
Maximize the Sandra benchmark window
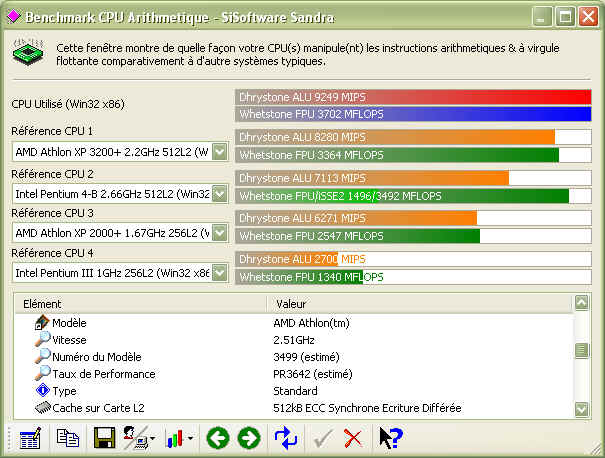[x=565, y=17]
